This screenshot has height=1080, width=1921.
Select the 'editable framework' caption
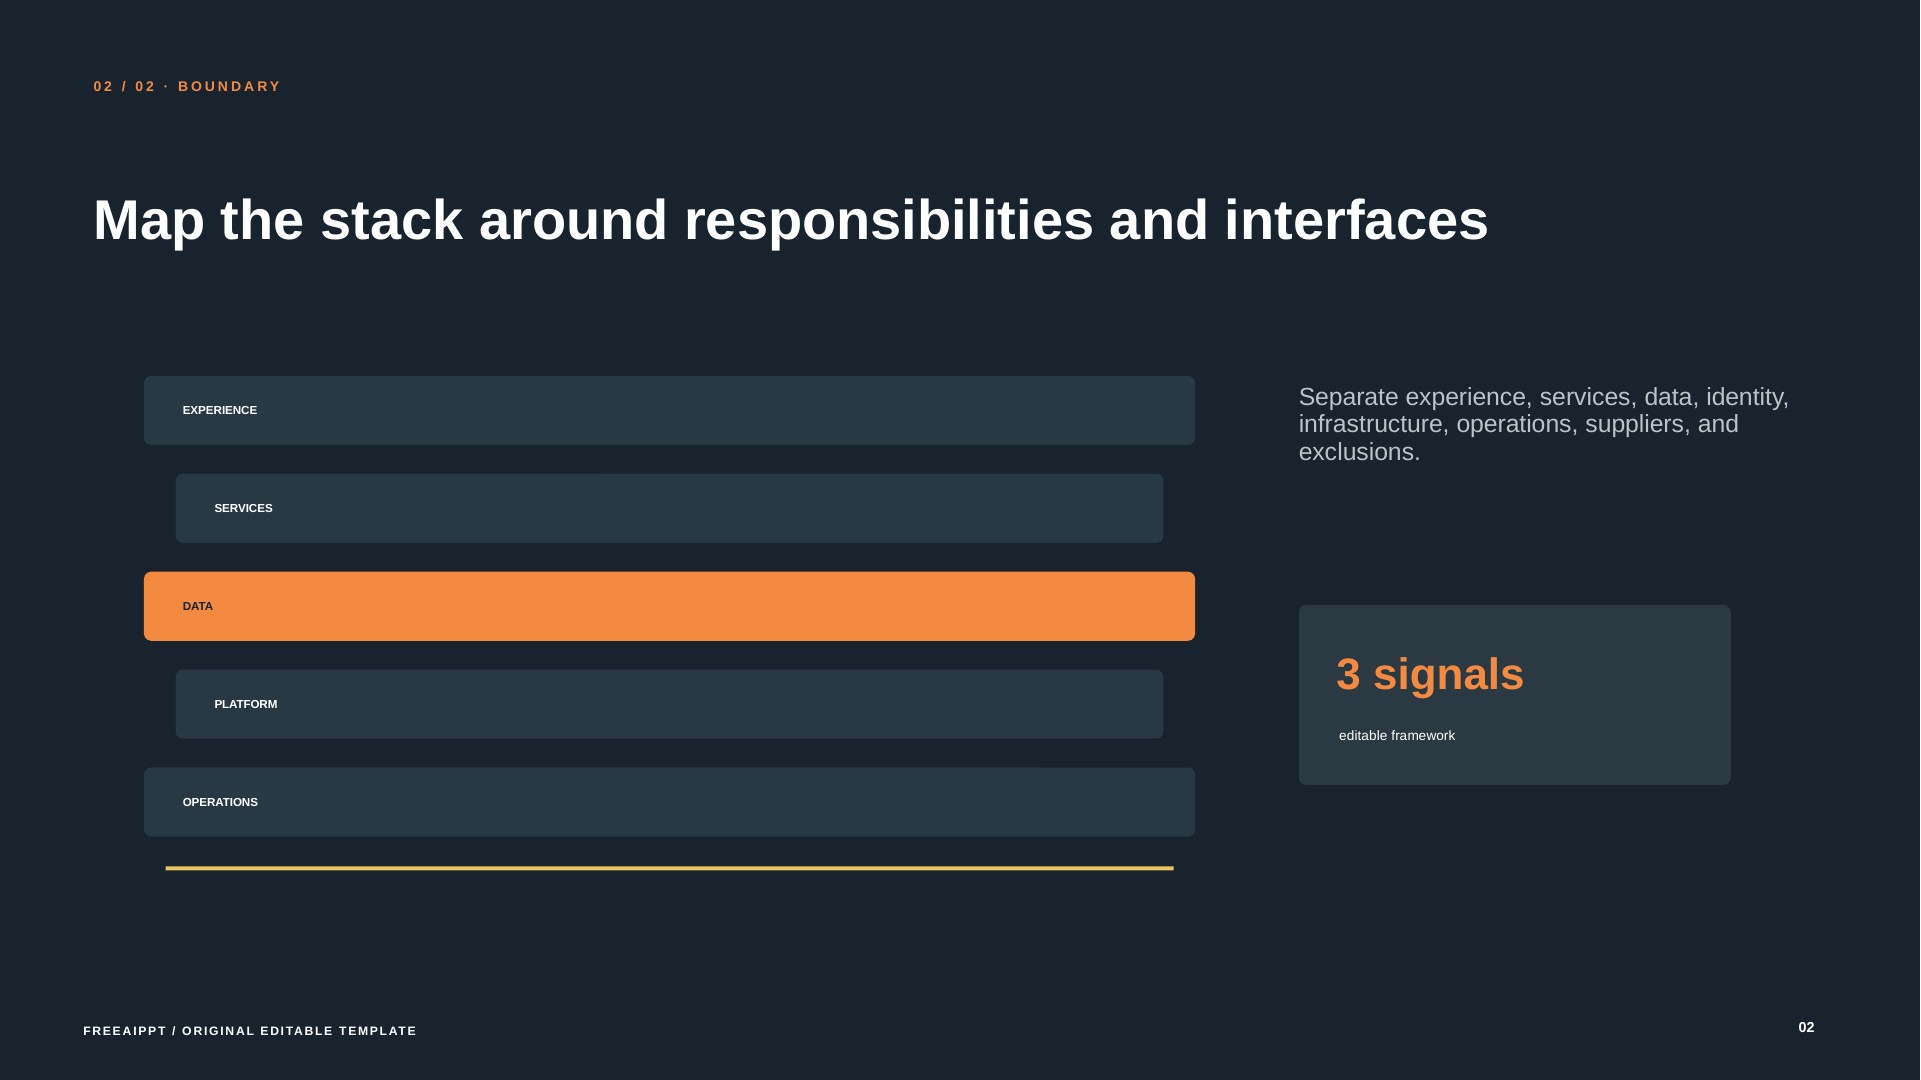click(1397, 736)
